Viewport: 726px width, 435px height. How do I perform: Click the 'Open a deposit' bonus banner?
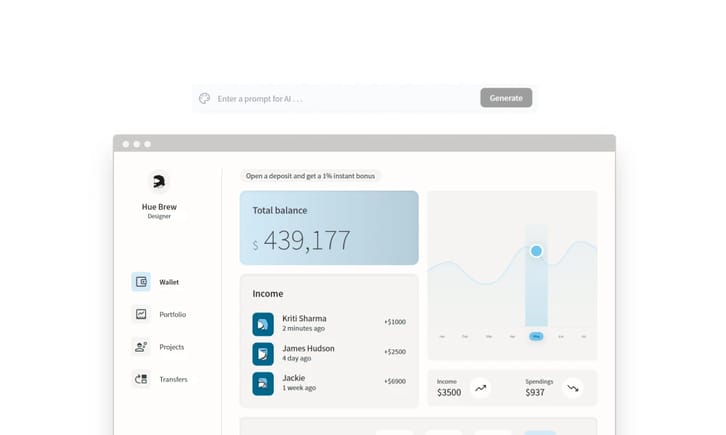(310, 176)
